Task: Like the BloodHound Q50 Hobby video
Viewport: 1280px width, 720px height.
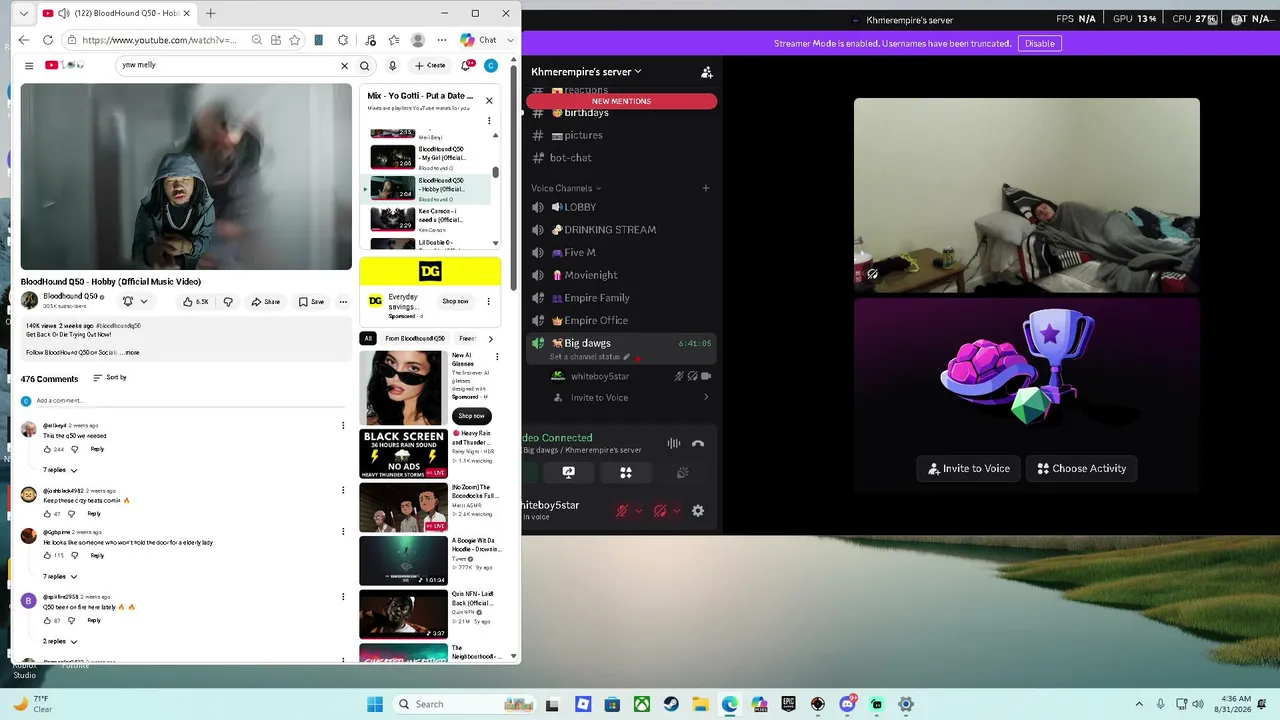Action: [x=195, y=302]
